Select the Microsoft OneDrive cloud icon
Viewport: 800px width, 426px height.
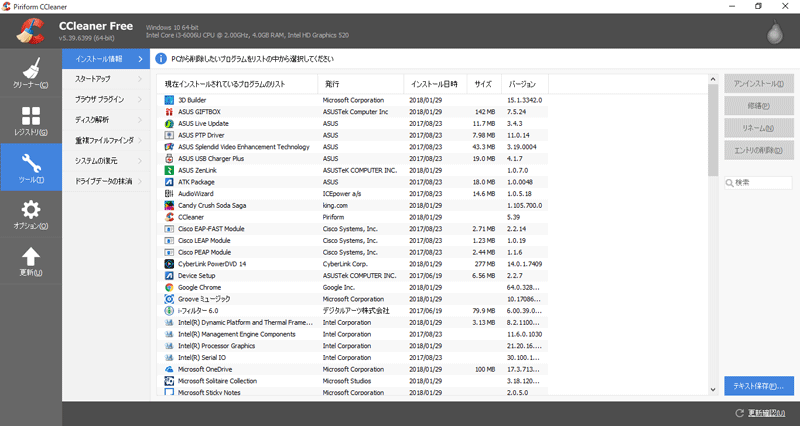pyautogui.click(x=169, y=369)
